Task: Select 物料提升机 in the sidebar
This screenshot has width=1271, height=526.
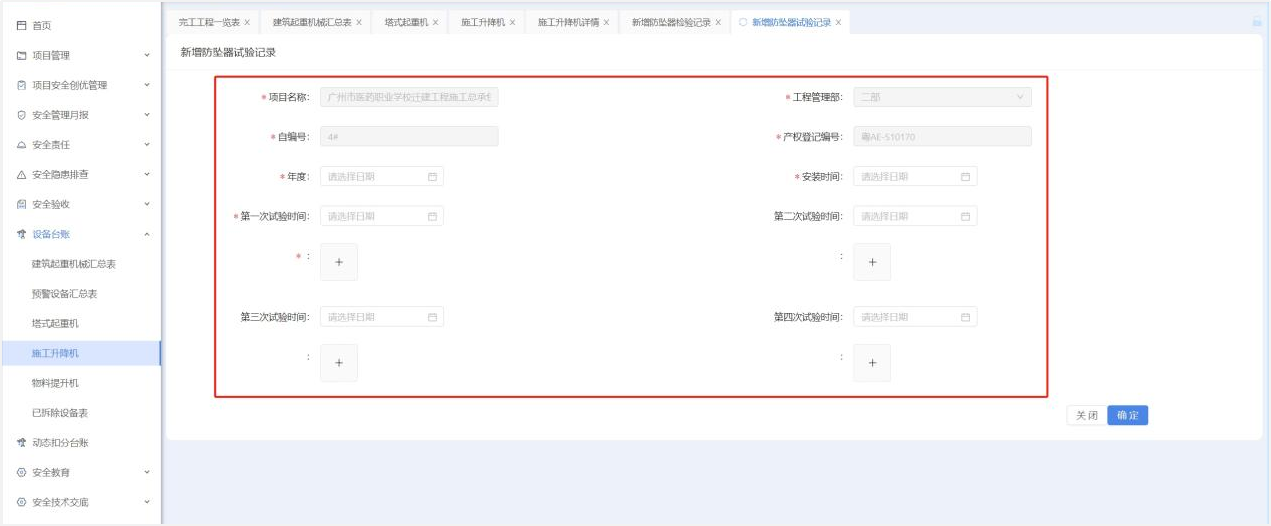Action: [x=55, y=383]
